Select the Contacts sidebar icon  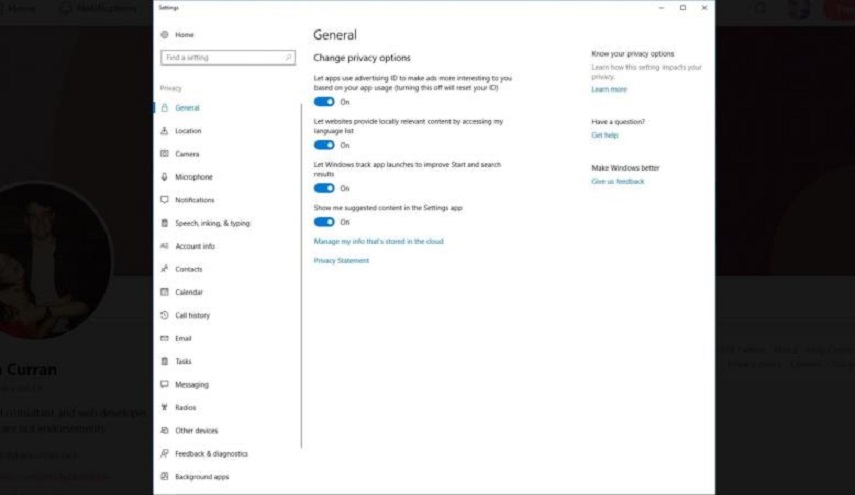click(x=164, y=269)
